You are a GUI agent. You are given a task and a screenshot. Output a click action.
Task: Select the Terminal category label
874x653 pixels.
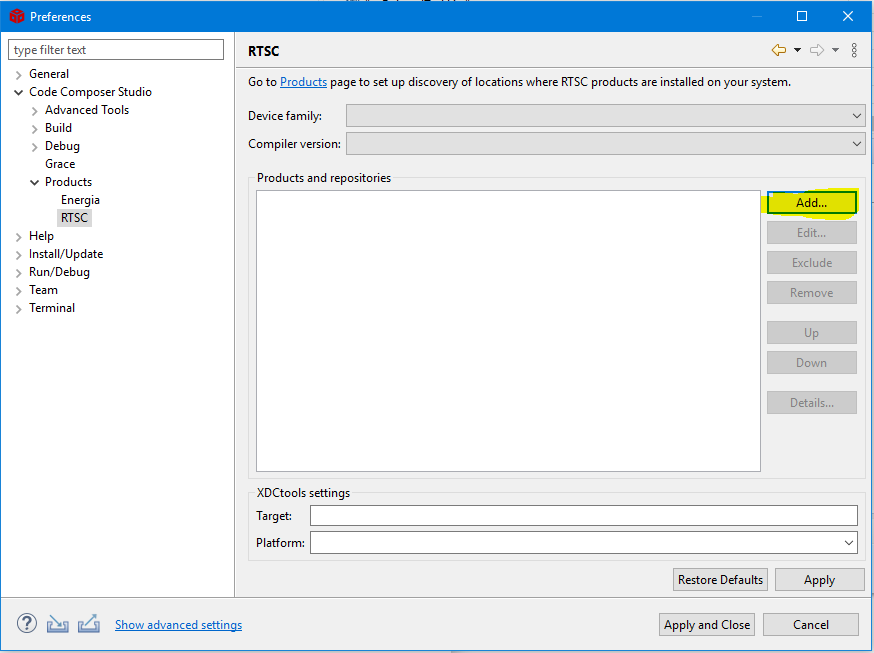click(52, 308)
